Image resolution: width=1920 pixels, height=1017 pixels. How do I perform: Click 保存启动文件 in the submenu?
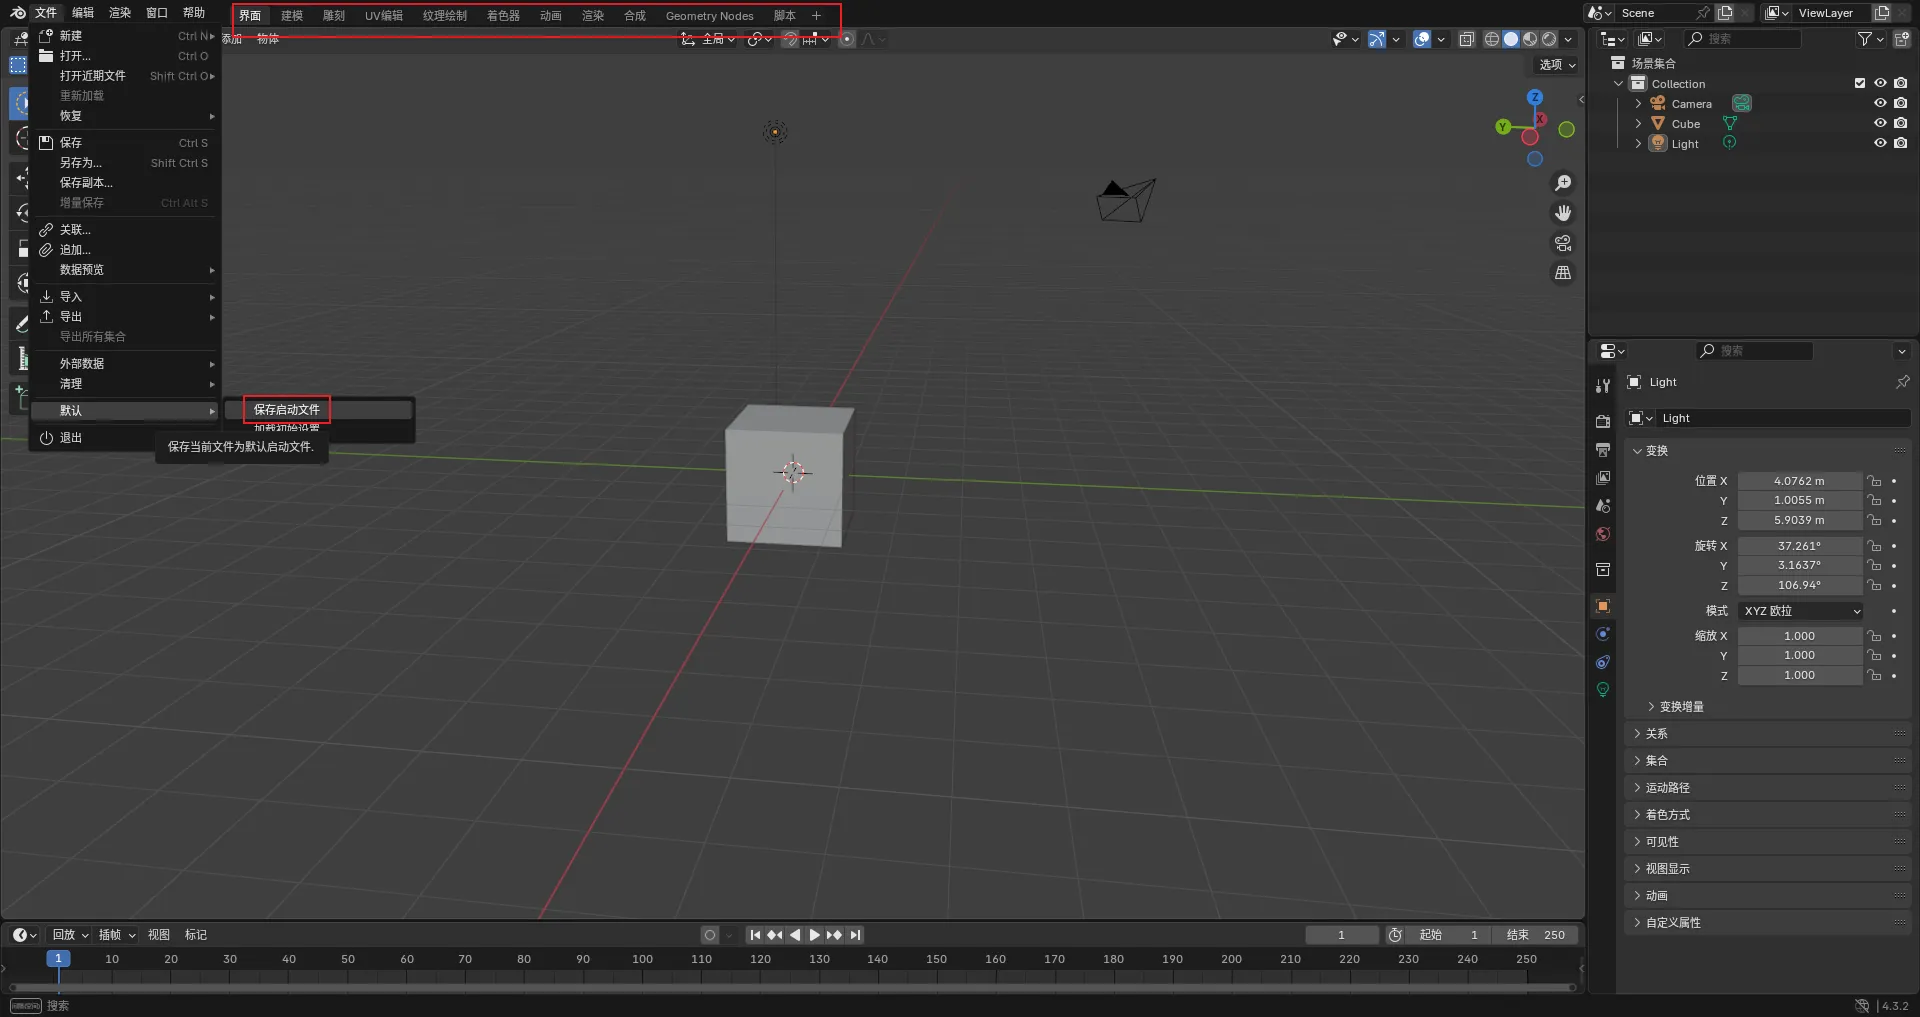[287, 410]
